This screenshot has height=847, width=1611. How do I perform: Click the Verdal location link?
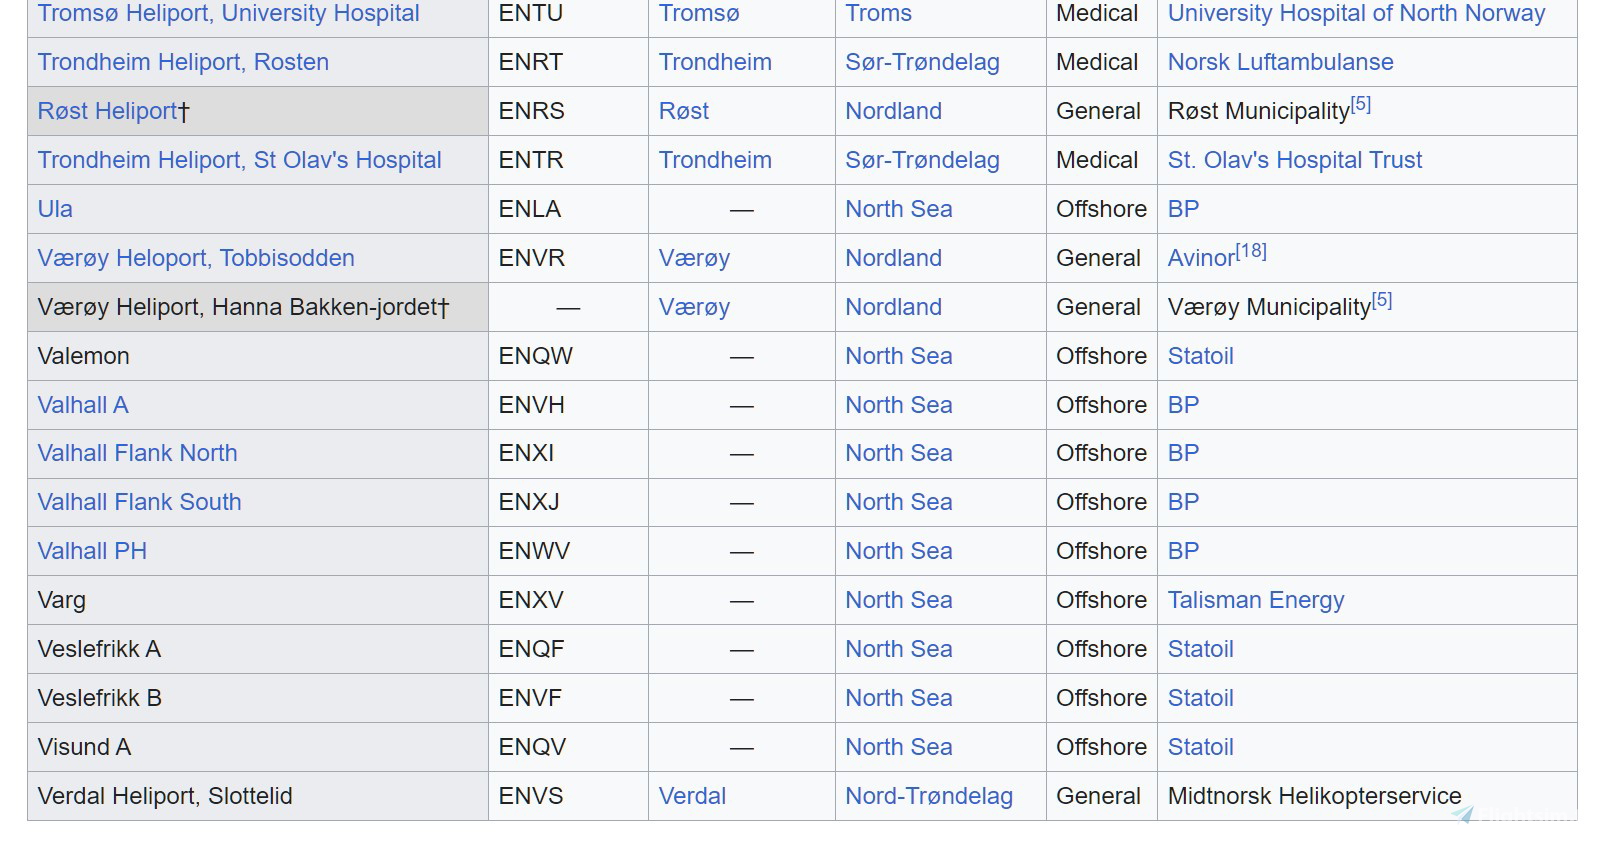[x=692, y=796]
